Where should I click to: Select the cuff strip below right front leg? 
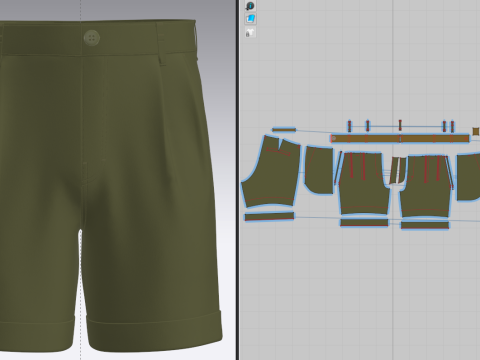(x=425, y=225)
